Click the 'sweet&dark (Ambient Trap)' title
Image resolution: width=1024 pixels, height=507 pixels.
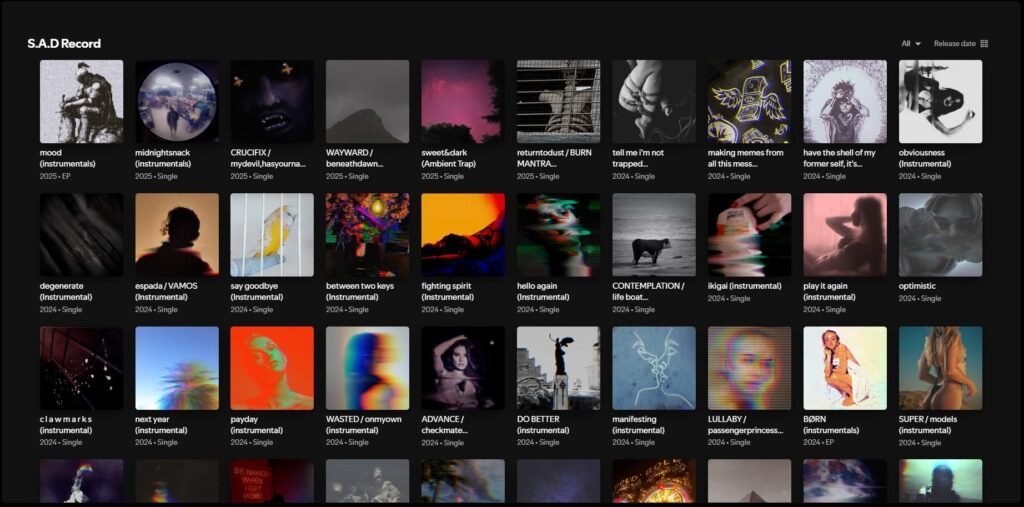(x=450, y=158)
